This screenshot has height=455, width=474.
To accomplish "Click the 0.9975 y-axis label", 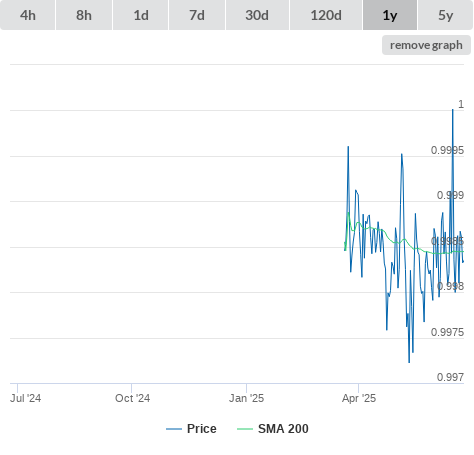I will click(447, 332).
